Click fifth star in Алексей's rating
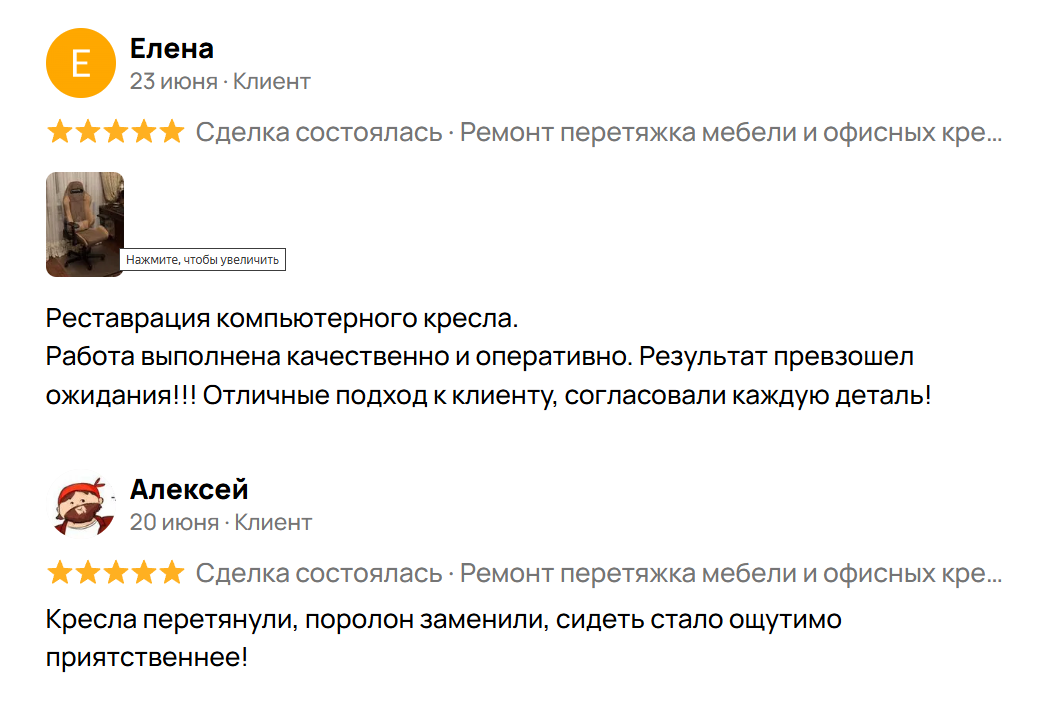Screen dimensions: 1051x718 pyautogui.click(x=172, y=572)
